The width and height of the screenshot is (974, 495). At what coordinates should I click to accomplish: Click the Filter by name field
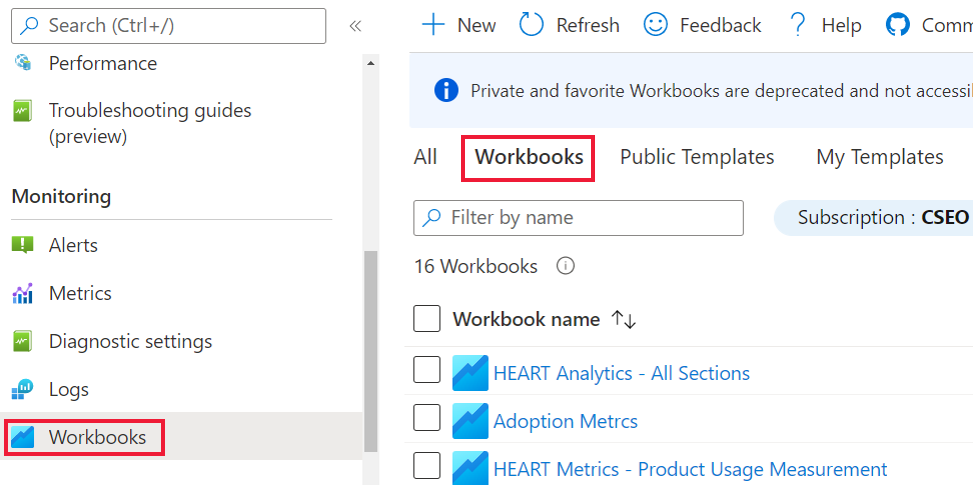[590, 217]
